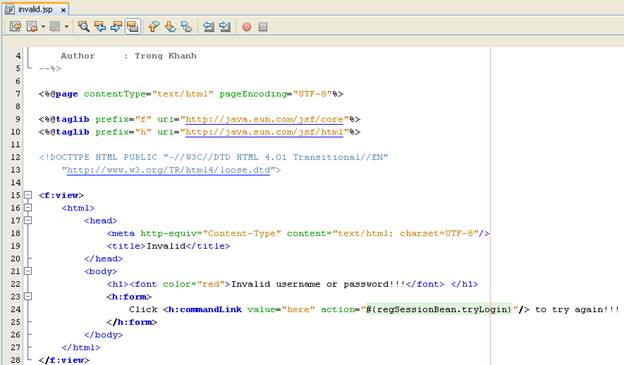The image size is (624, 365).
Task: Click the title text "Invalid"
Action: pos(166,246)
